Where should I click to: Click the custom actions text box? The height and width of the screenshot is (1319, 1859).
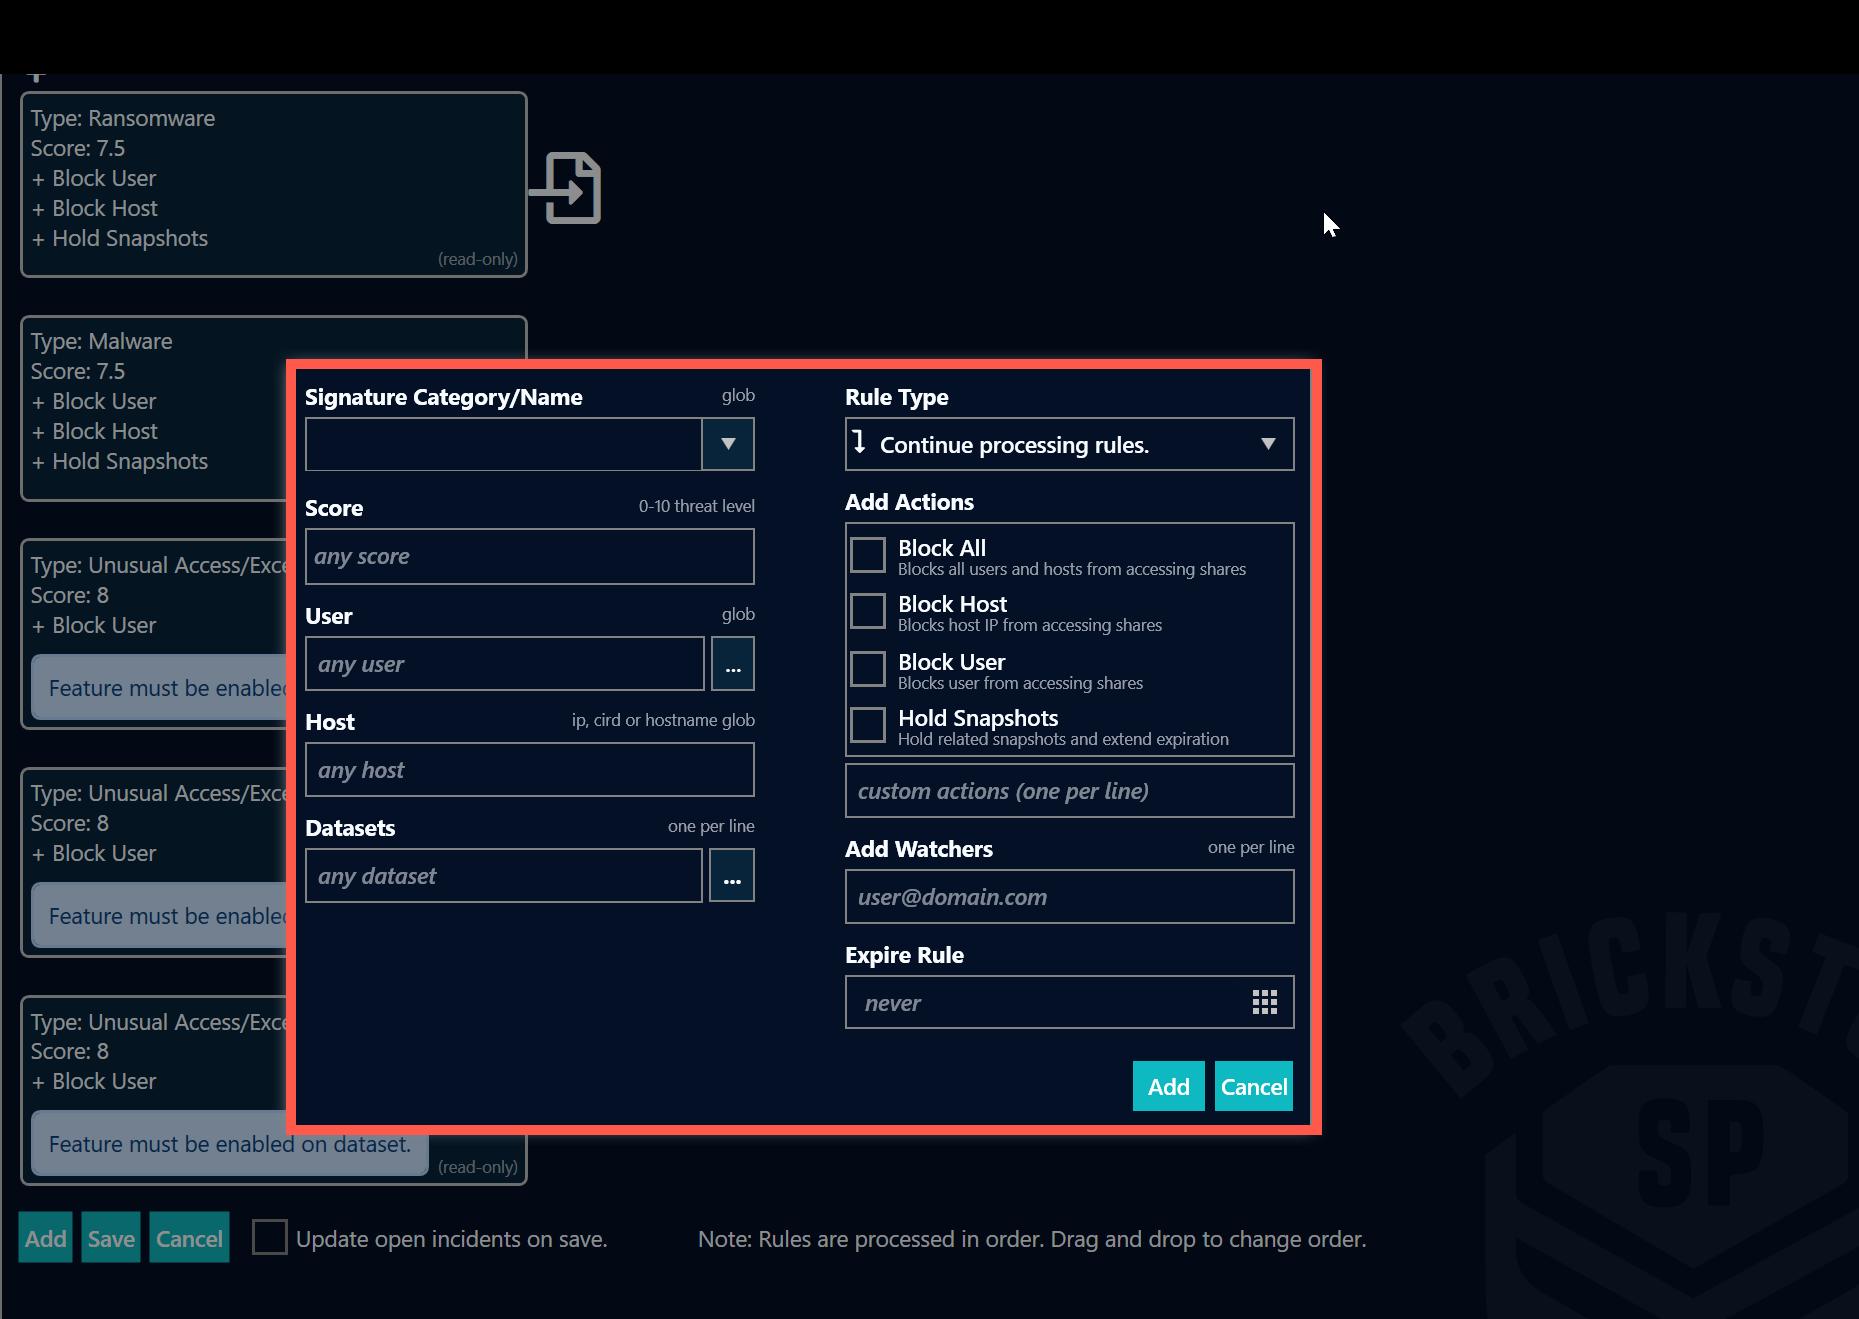tap(1068, 791)
